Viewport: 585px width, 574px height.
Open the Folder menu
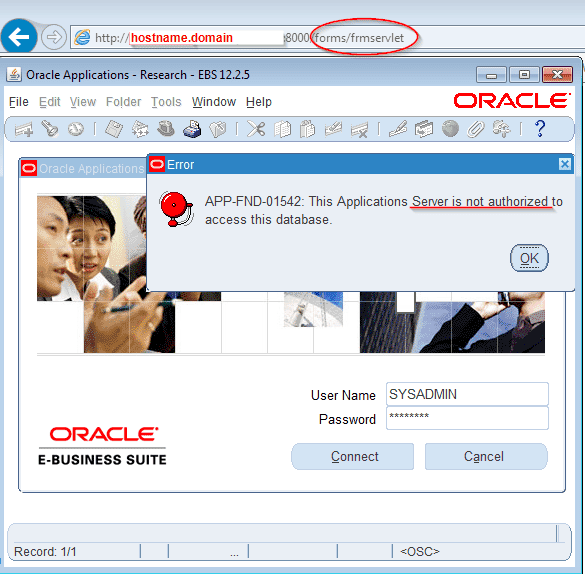pos(123,102)
